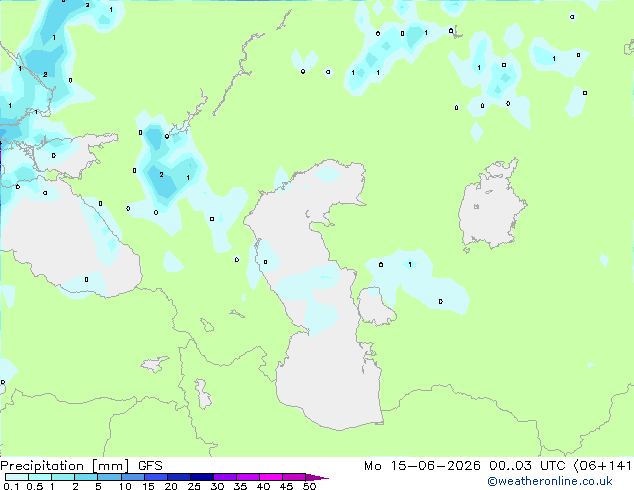The image size is (634, 490).
Task: Click the legend value "45"
Action: coord(286,486)
